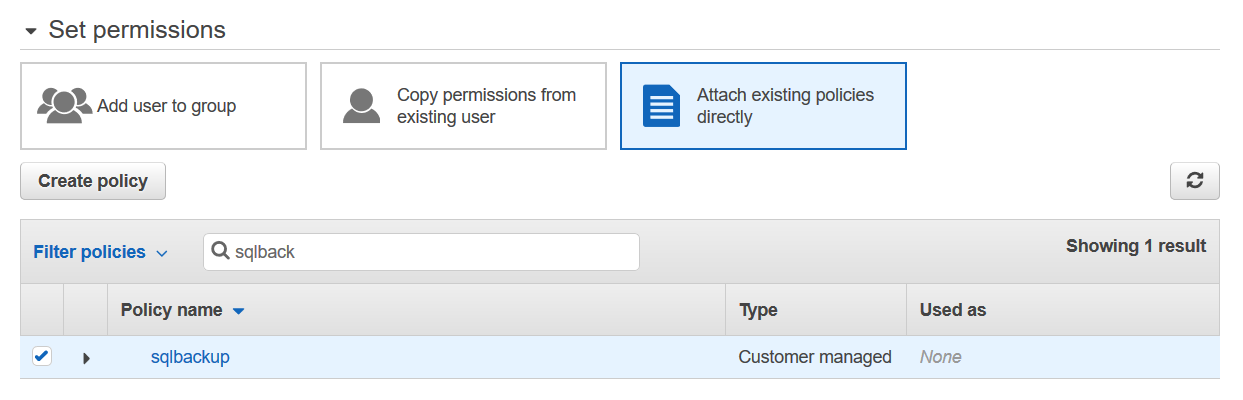
Task: Click the Customer managed type cell
Action: tap(814, 357)
